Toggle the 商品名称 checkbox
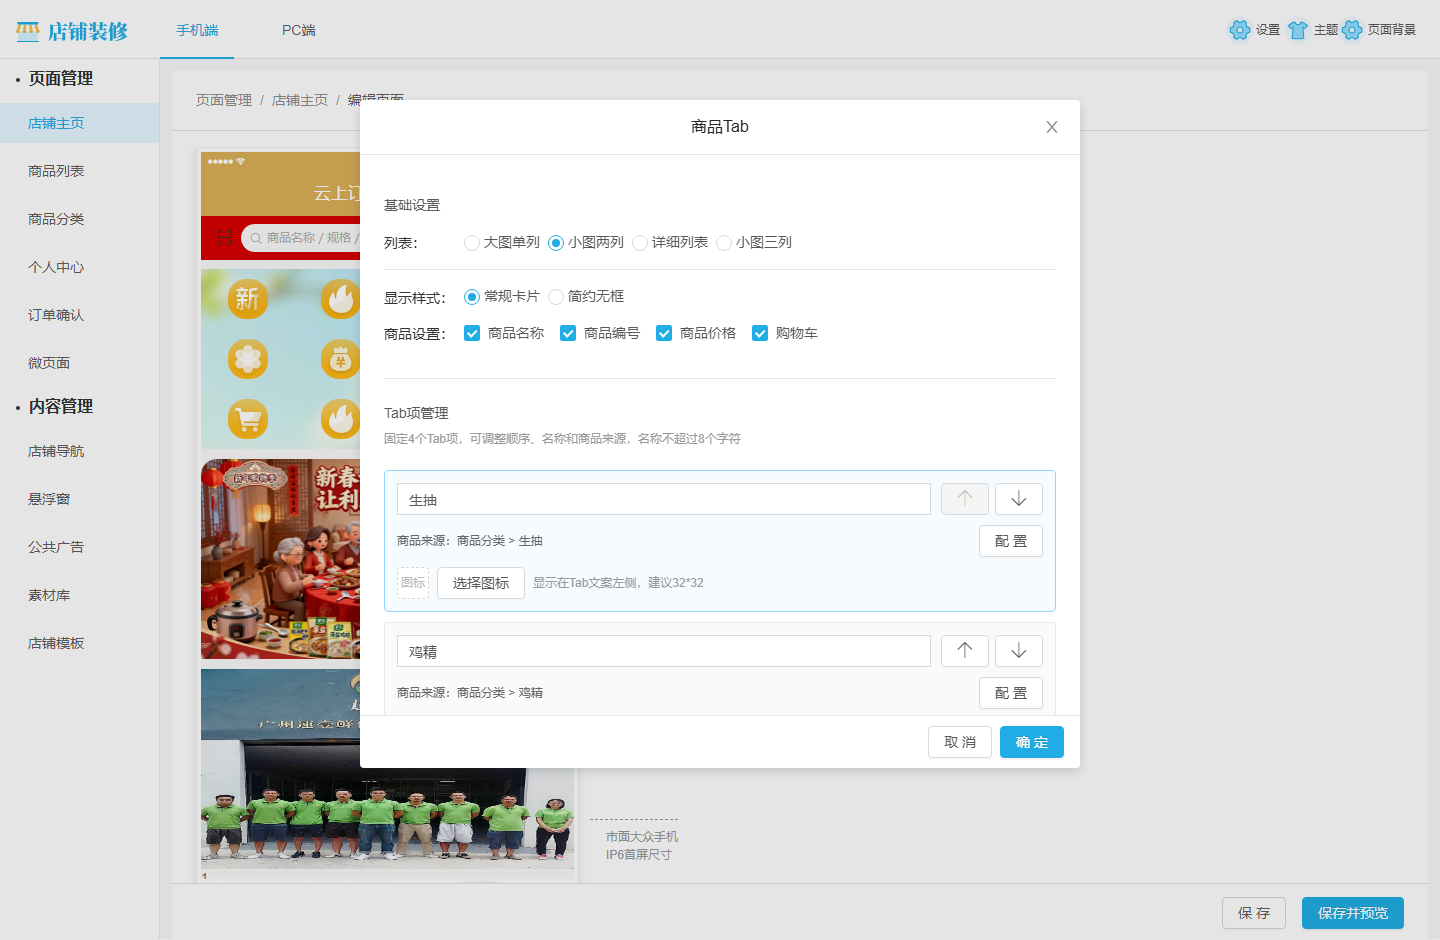This screenshot has height=940, width=1440. [x=472, y=333]
